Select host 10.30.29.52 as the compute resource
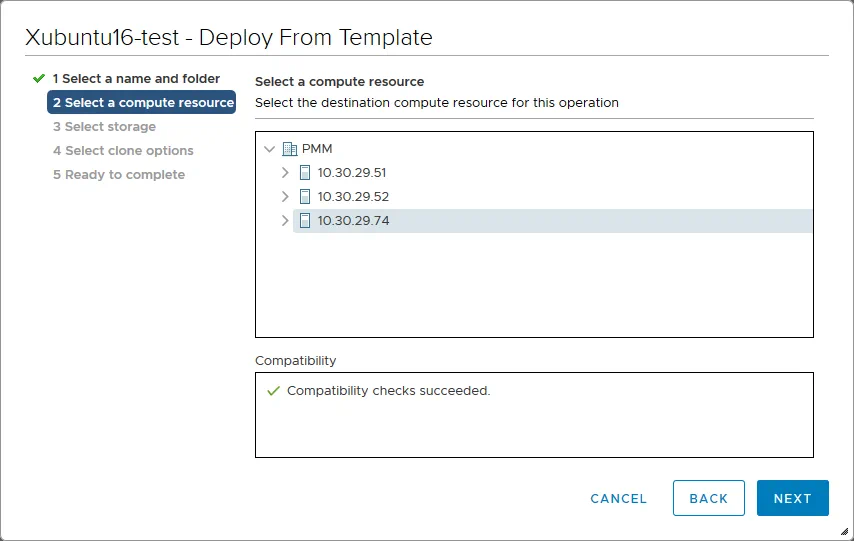854x541 pixels. tap(353, 197)
